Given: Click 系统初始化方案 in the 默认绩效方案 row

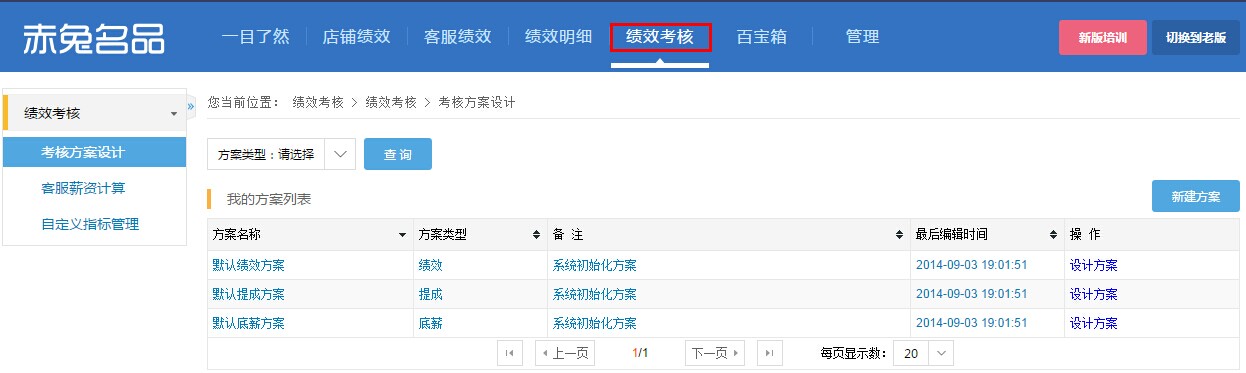Looking at the screenshot, I should pos(594,265).
